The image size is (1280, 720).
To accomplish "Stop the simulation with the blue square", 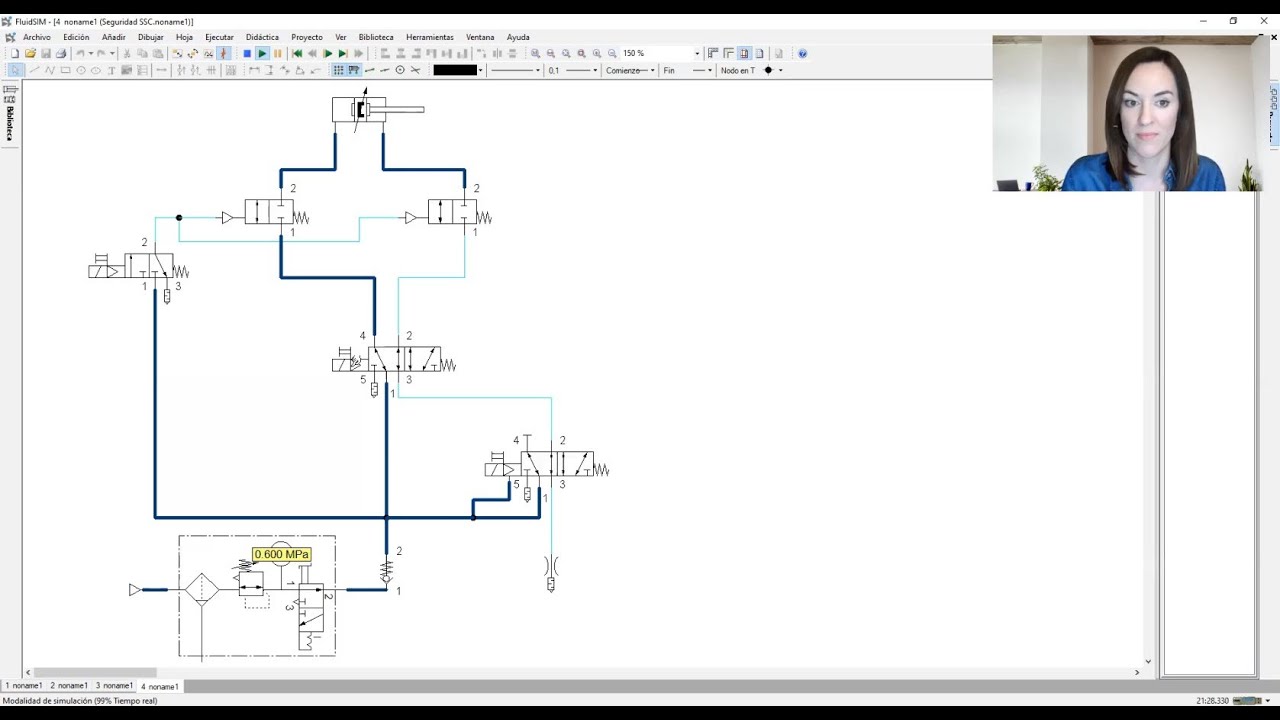I will pos(247,53).
